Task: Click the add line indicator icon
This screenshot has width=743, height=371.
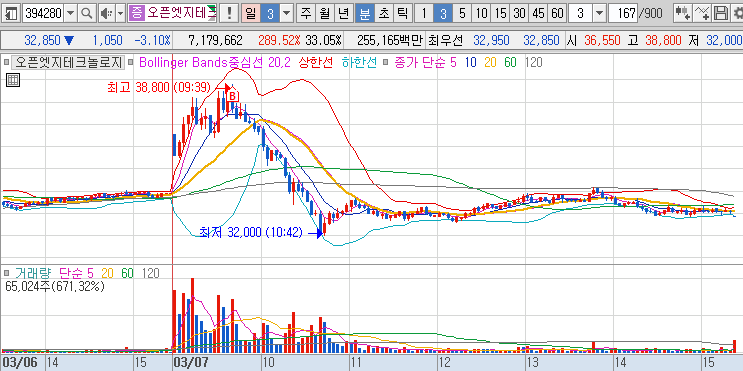Action: [x=702, y=13]
